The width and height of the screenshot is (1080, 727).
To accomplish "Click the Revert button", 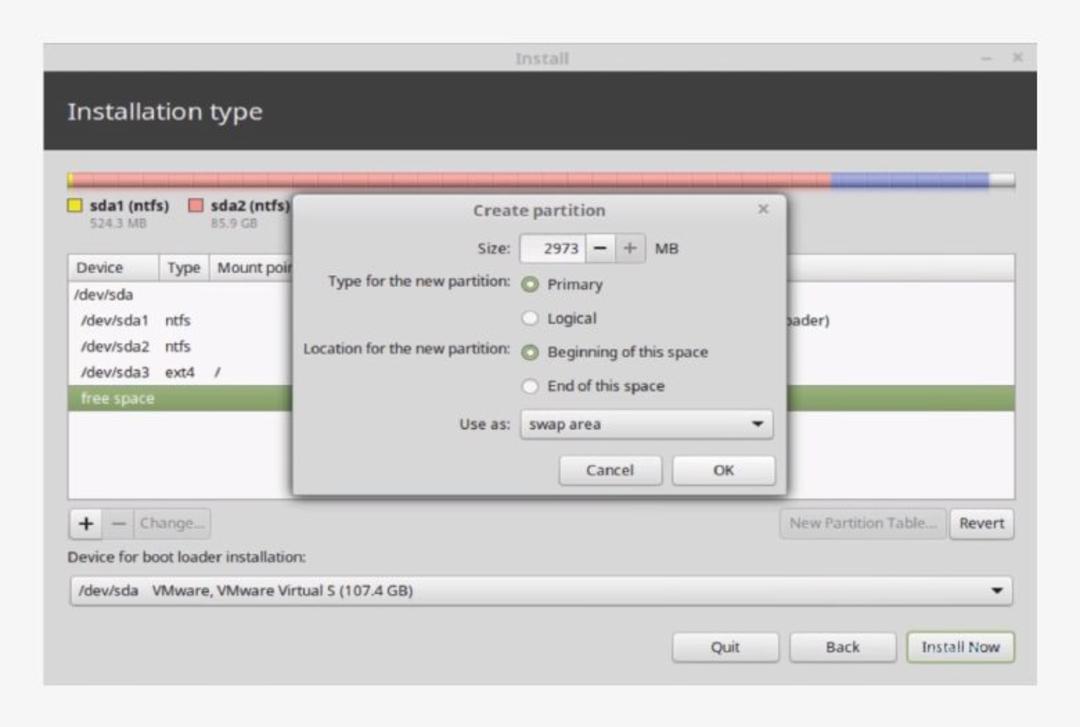I will pyautogui.click(x=982, y=524).
